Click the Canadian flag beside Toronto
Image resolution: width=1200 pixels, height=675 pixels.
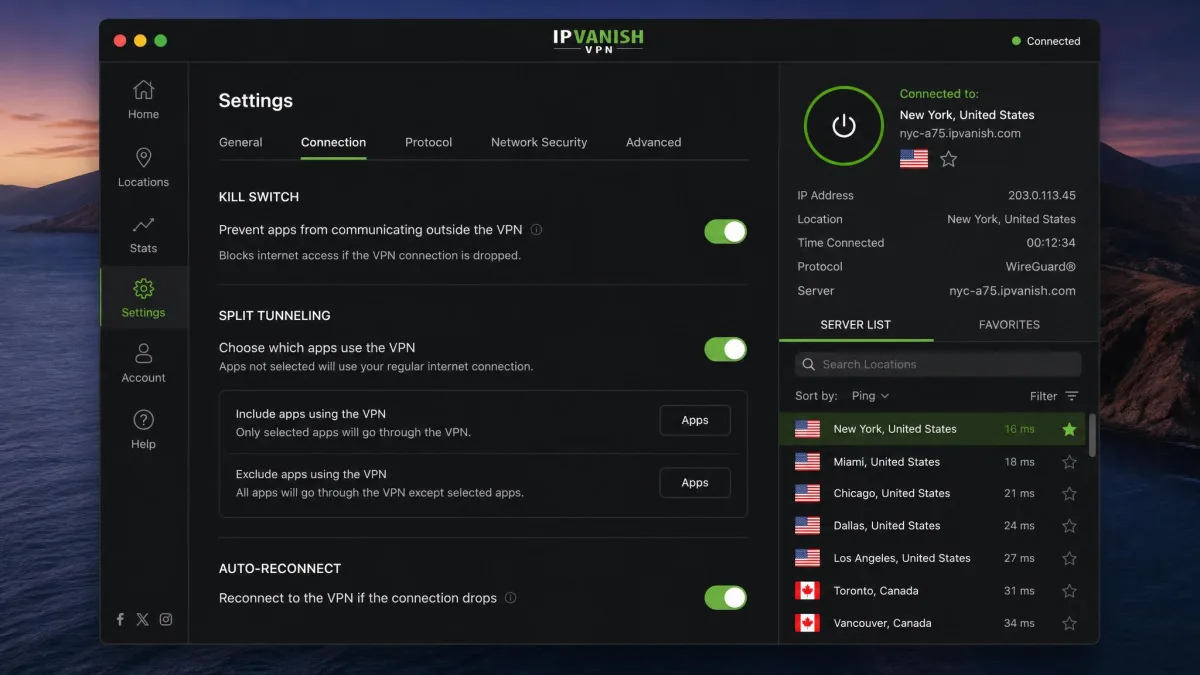coord(807,591)
